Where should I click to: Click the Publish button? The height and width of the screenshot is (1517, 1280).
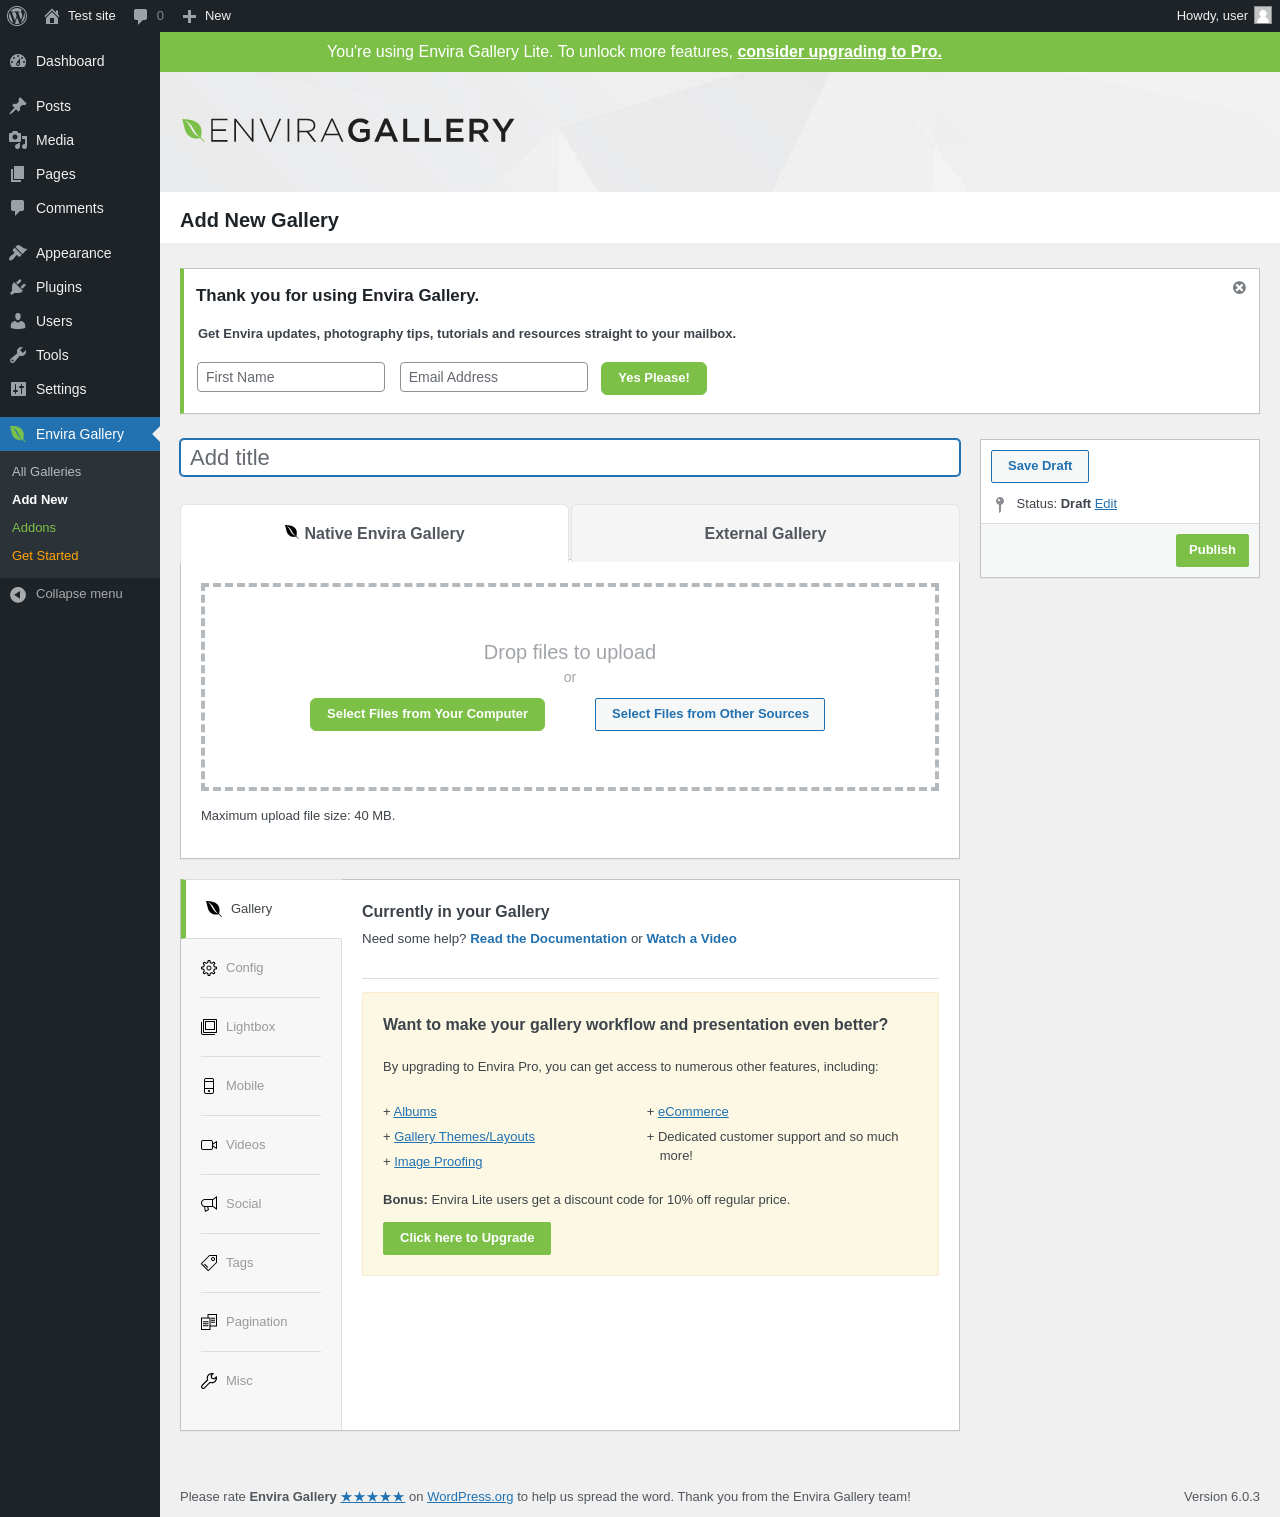(1212, 550)
